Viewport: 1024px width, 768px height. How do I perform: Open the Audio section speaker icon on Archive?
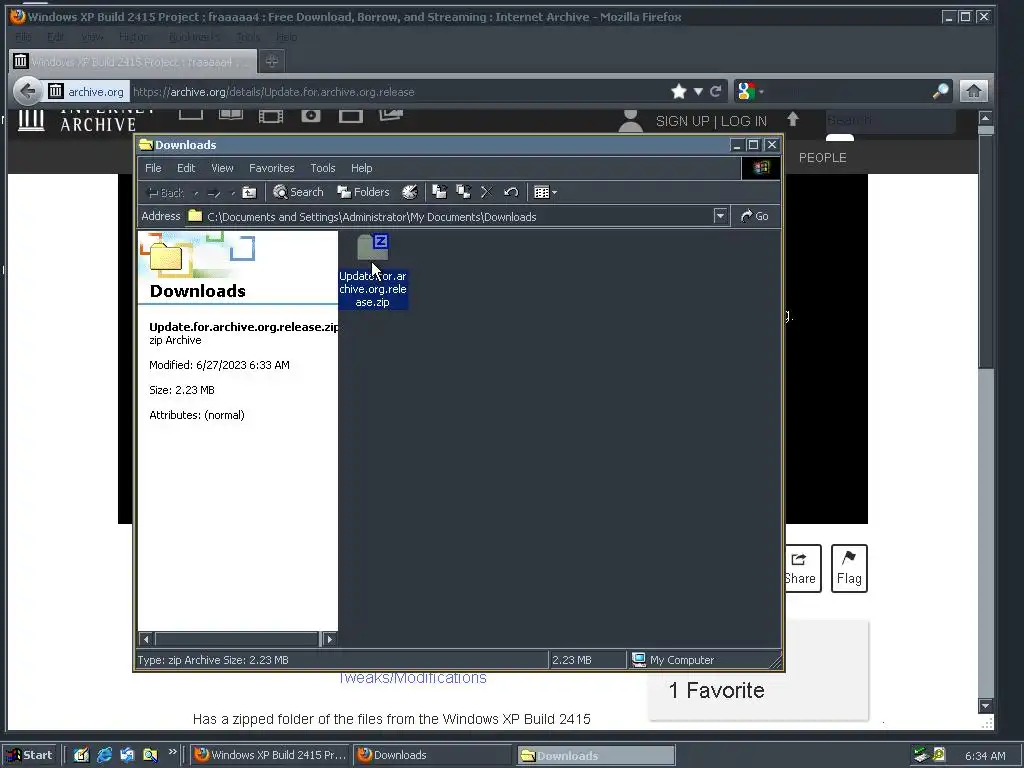click(x=310, y=116)
